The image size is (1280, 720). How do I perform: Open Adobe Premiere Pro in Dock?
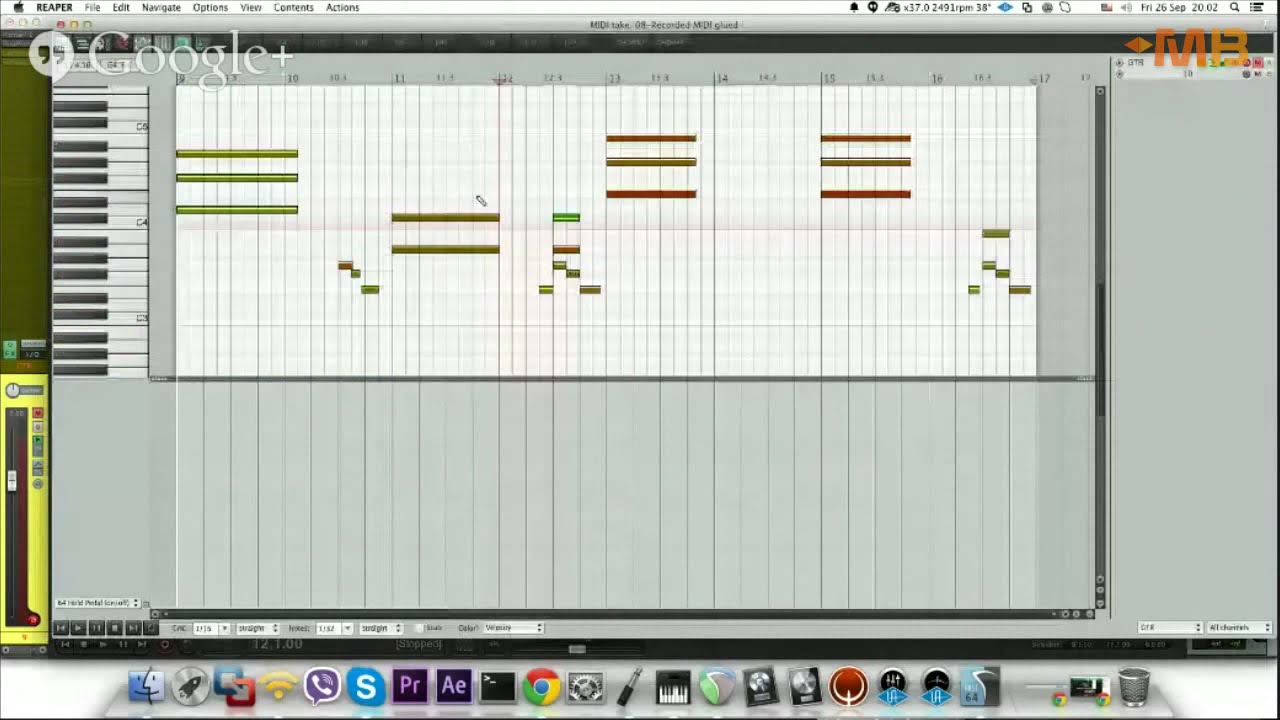410,687
